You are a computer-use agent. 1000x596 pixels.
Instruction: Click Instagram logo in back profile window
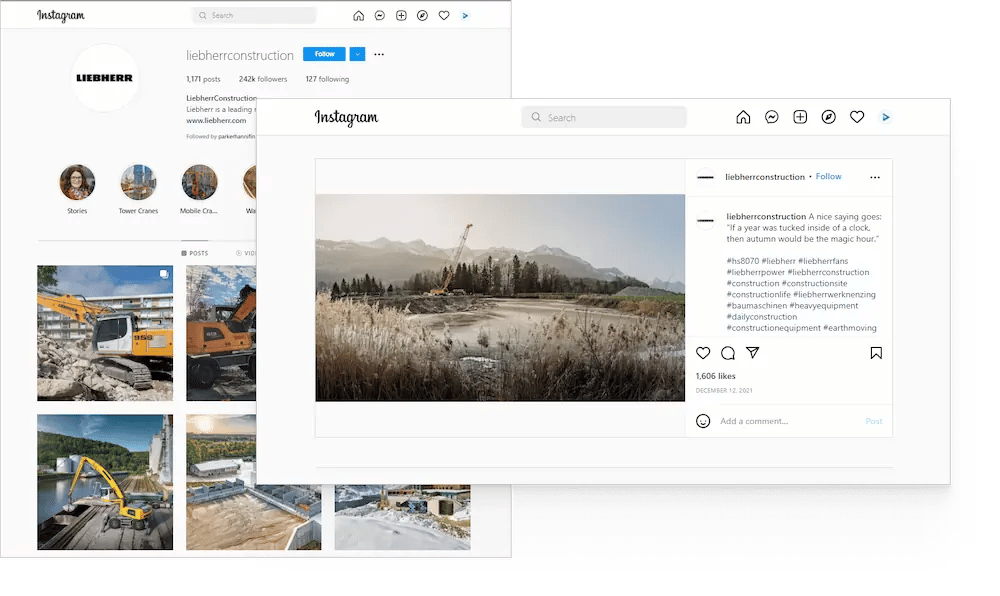[61, 15]
